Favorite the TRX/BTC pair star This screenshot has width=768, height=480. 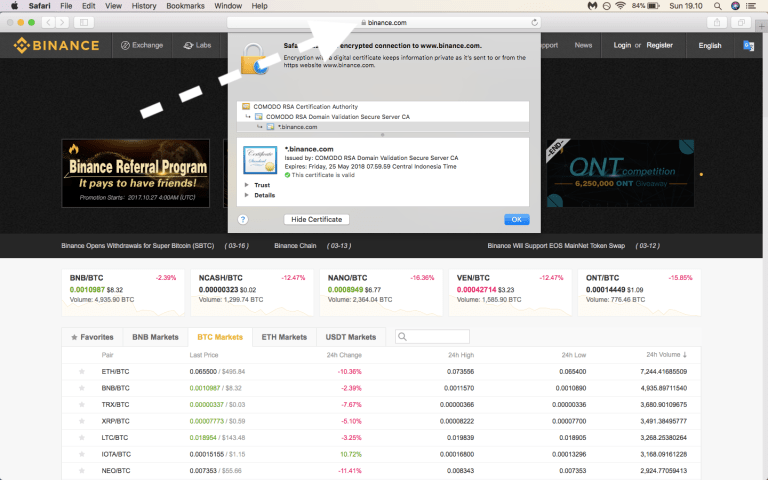point(82,405)
